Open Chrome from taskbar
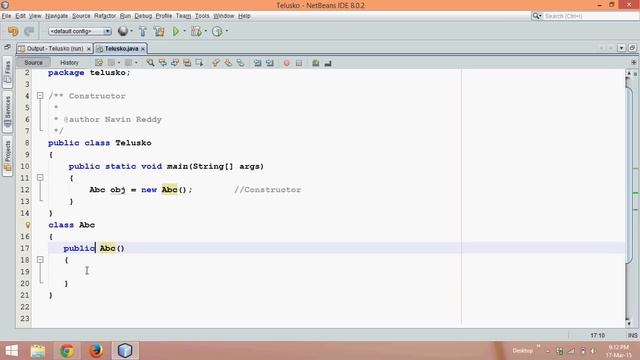 coord(67,351)
